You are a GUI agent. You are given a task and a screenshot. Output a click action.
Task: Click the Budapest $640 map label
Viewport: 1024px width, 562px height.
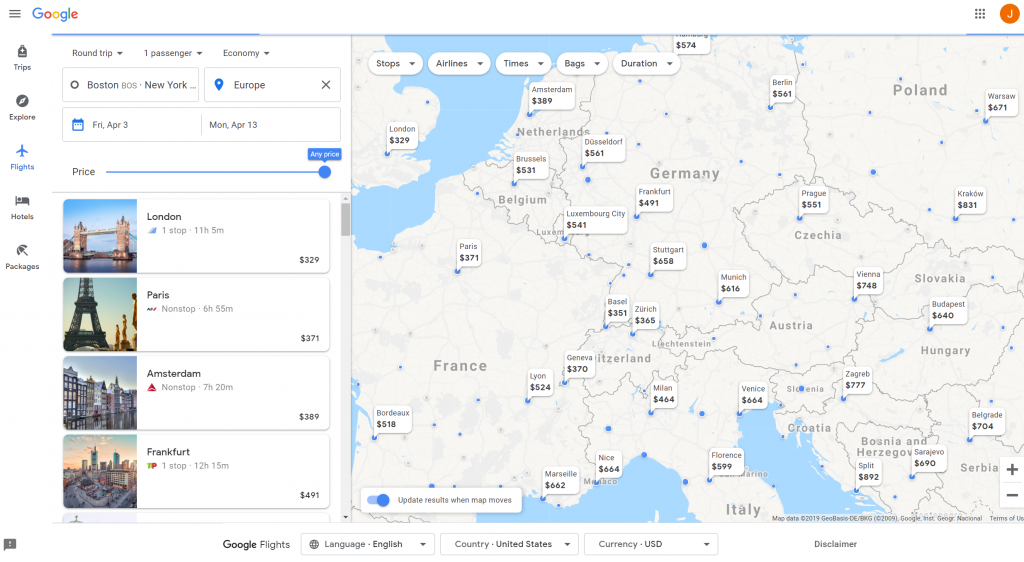click(x=948, y=310)
